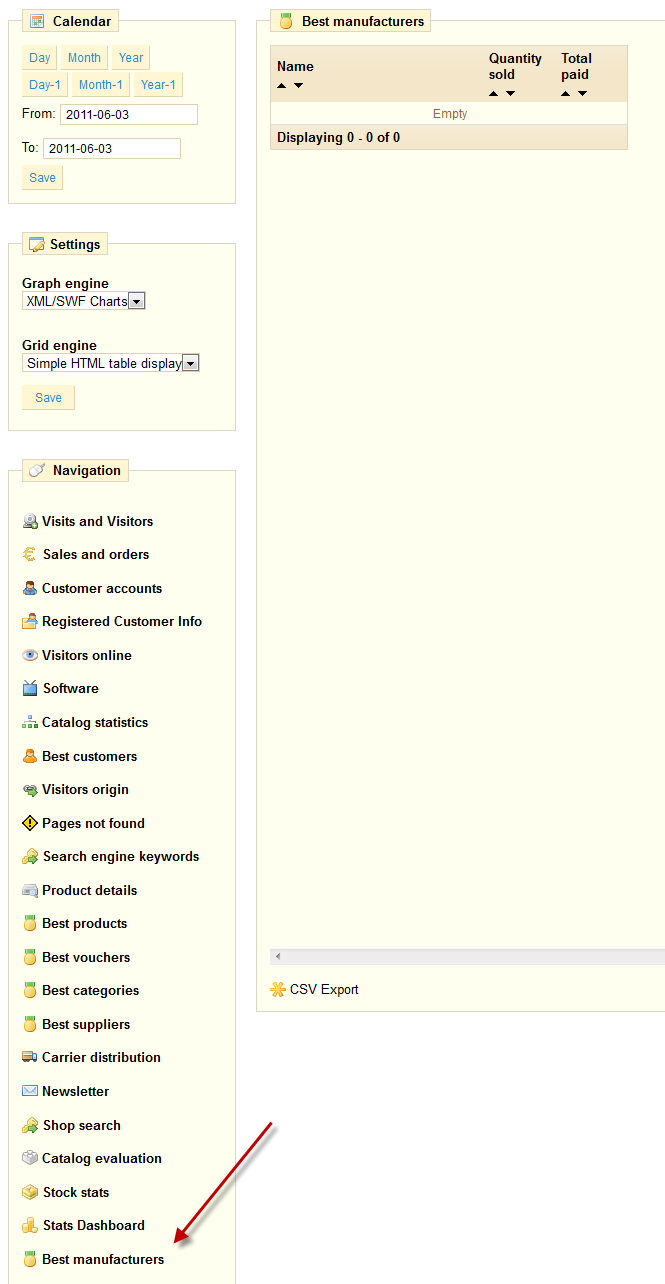The width and height of the screenshot is (665, 1284).
Task: Select the Year calendar button
Action: (x=131, y=58)
